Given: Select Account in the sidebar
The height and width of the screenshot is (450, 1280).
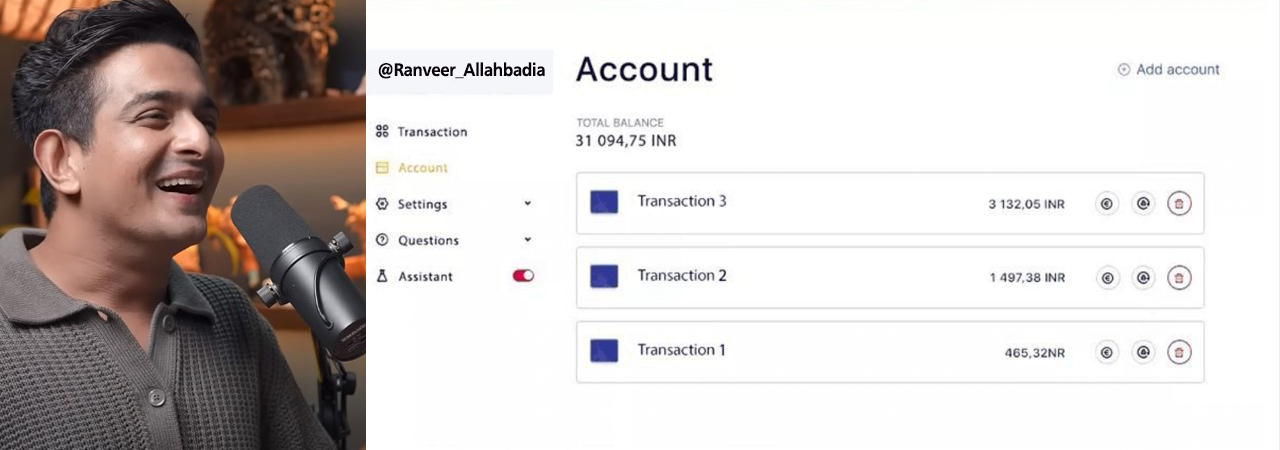Looking at the screenshot, I should [x=422, y=168].
